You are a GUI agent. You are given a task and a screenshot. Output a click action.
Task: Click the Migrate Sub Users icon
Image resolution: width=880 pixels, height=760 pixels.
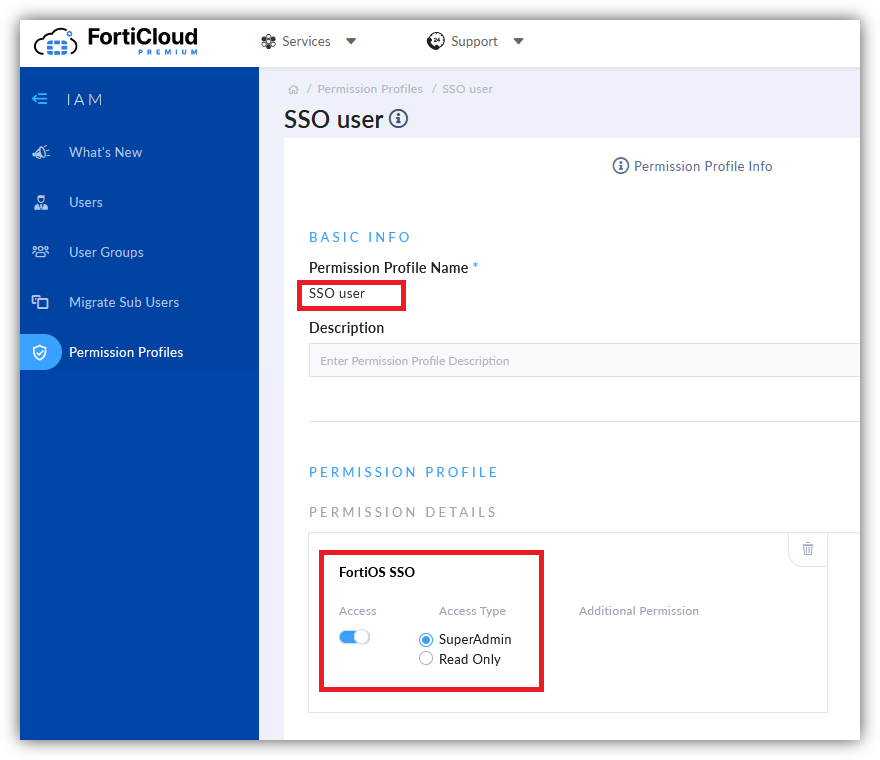[x=41, y=302]
